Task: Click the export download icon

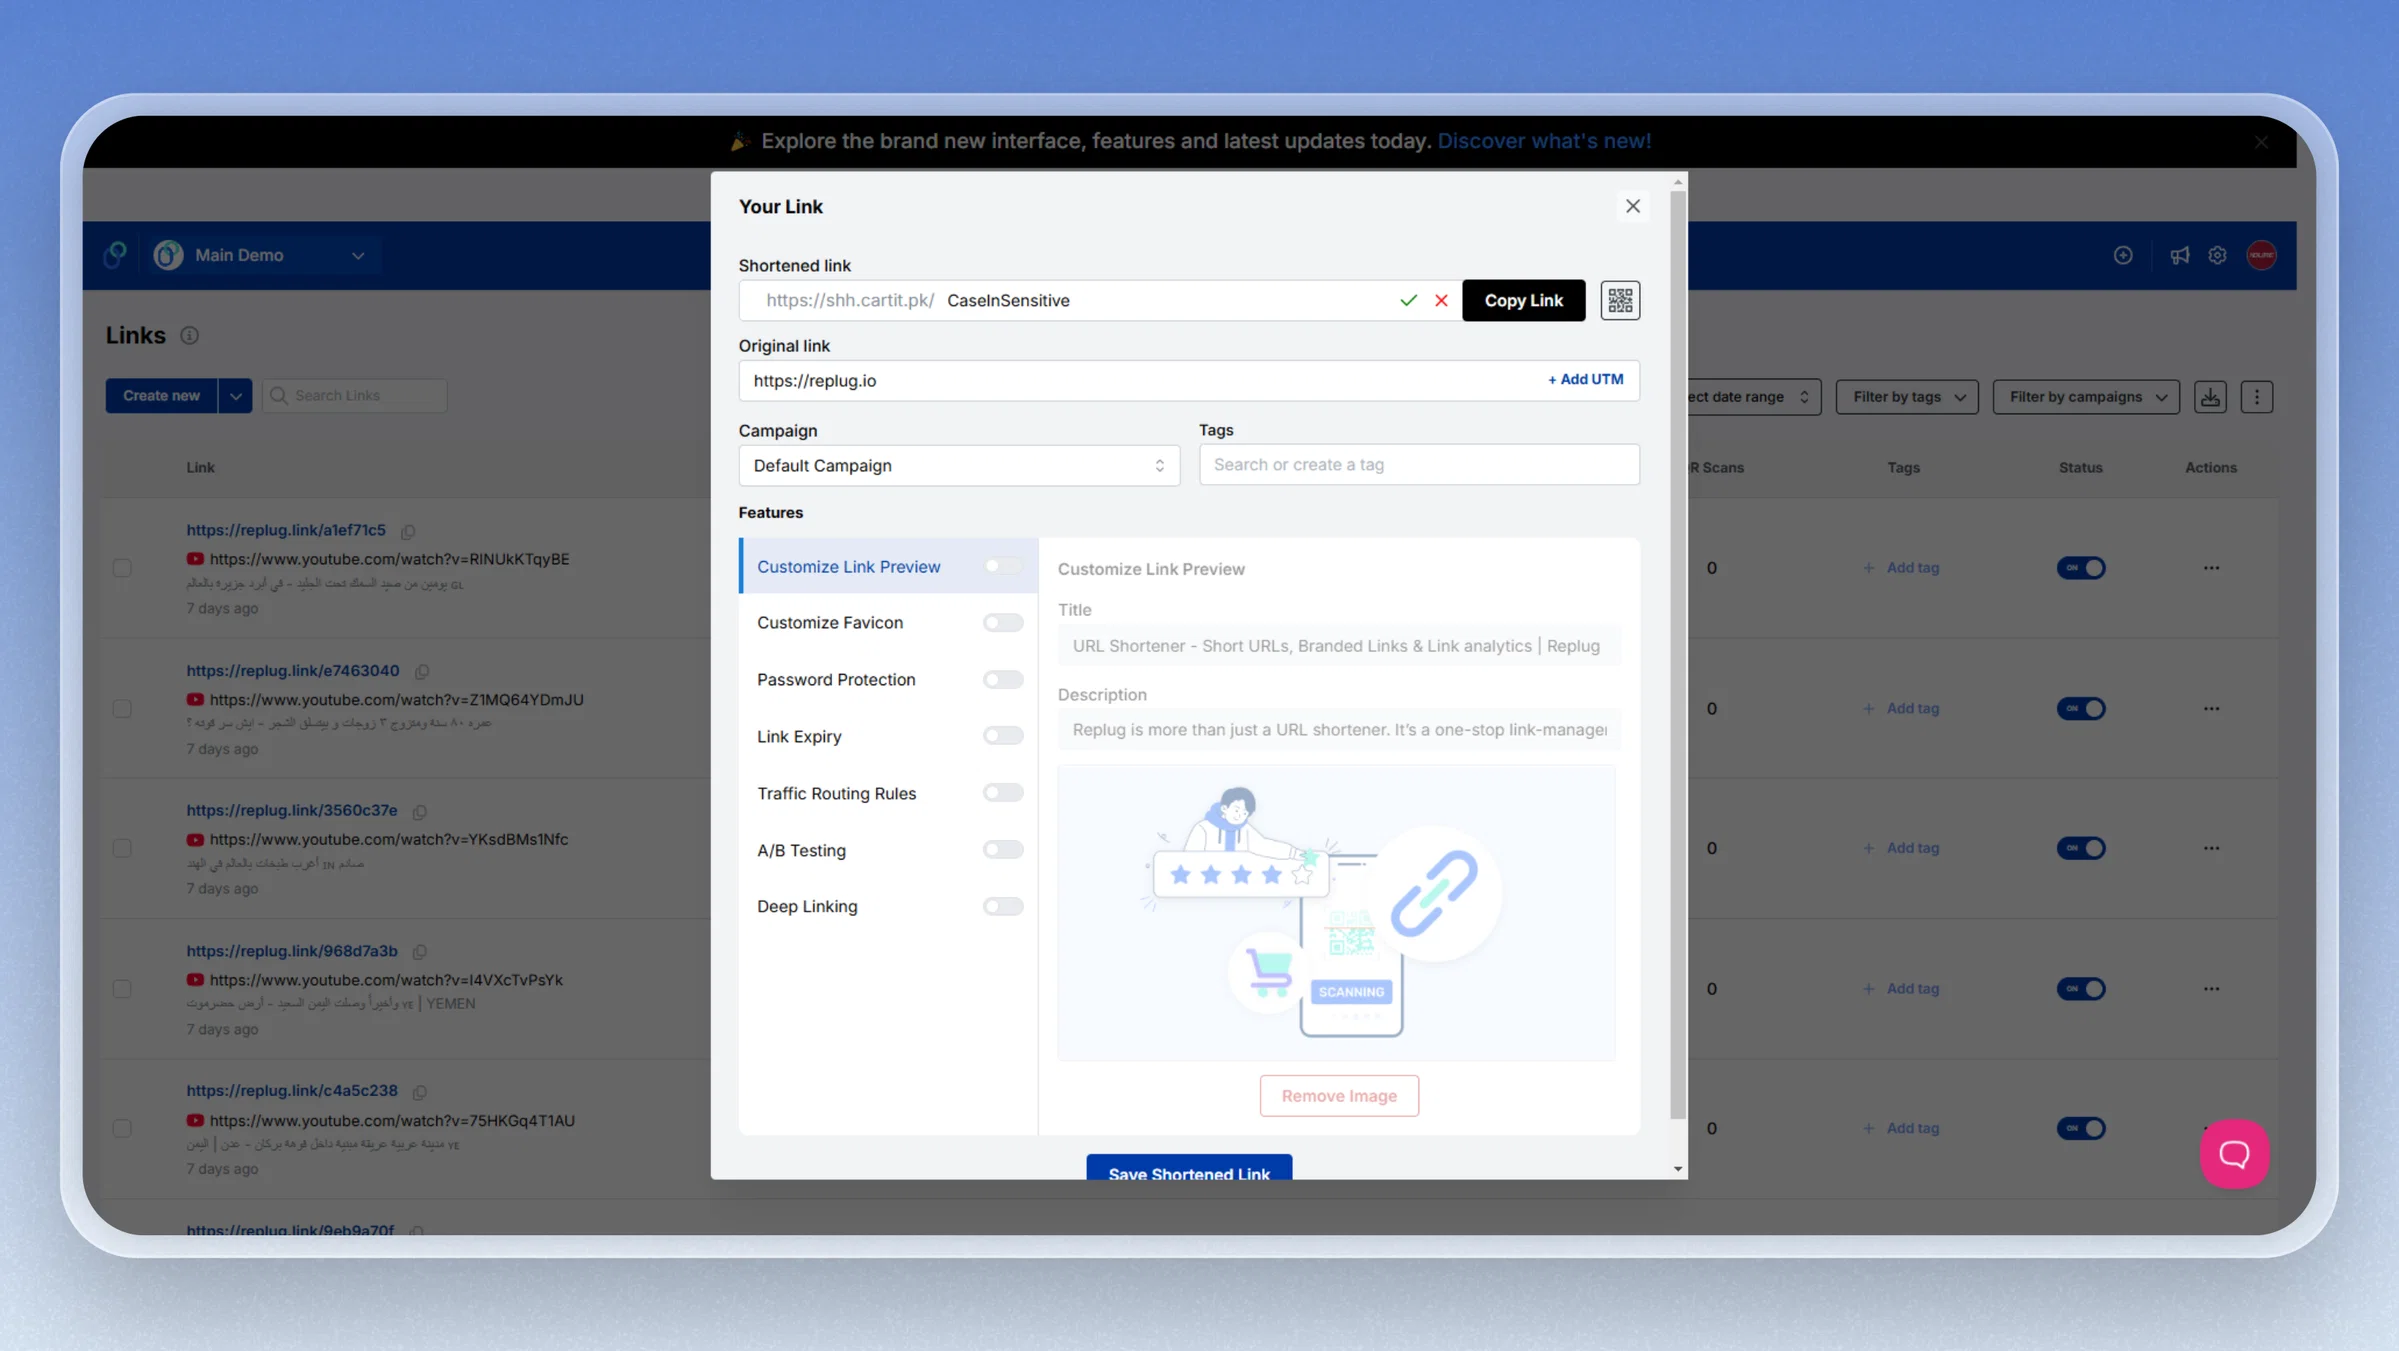Action: click(x=2210, y=397)
